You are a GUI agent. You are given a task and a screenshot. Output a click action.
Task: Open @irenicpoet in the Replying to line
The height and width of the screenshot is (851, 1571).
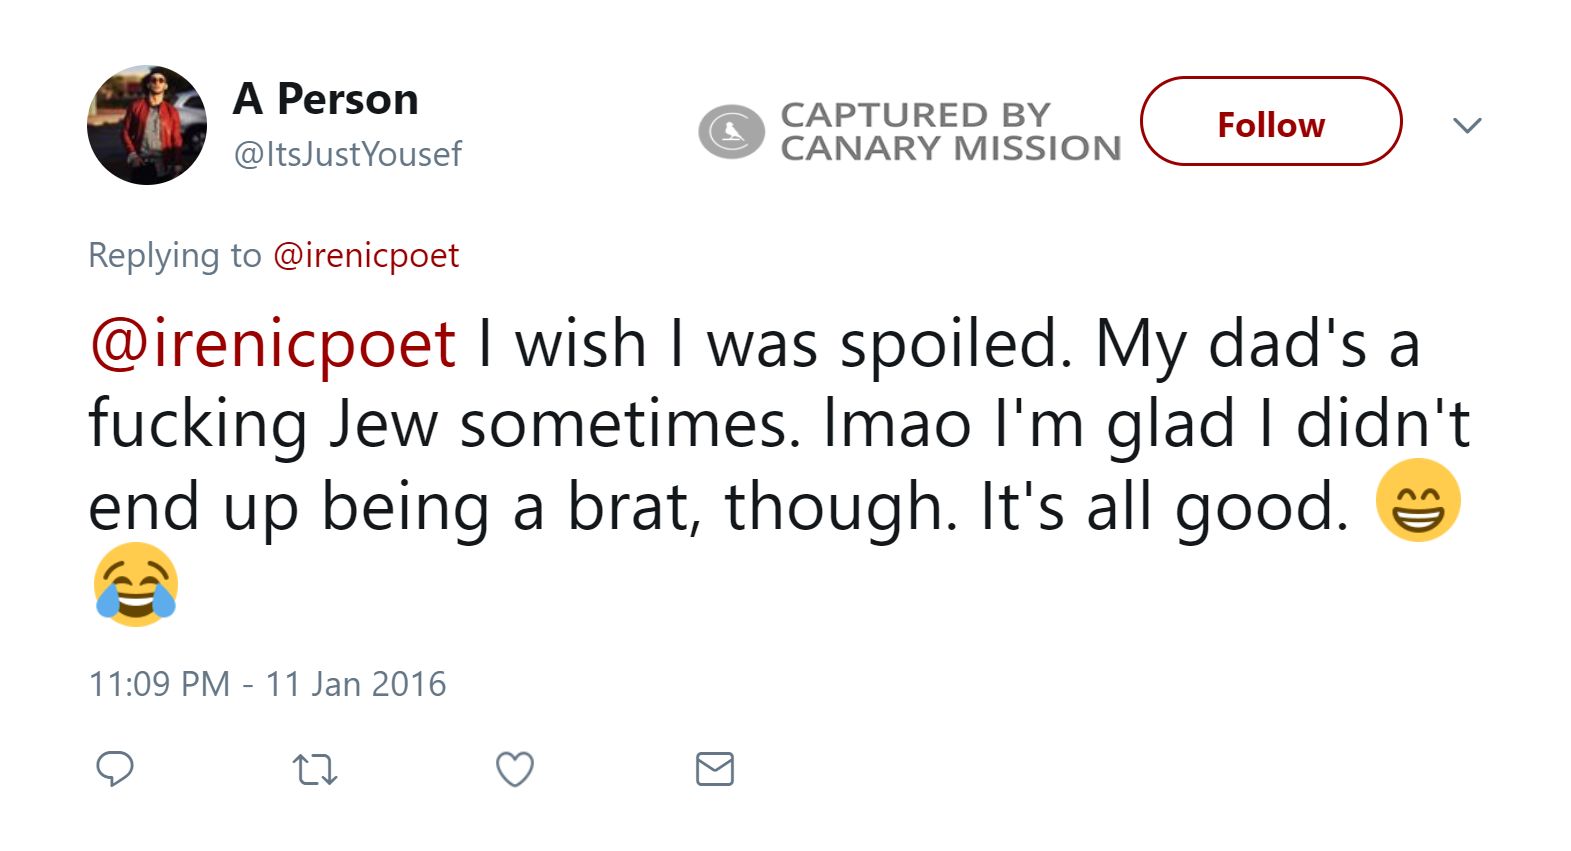click(x=366, y=256)
